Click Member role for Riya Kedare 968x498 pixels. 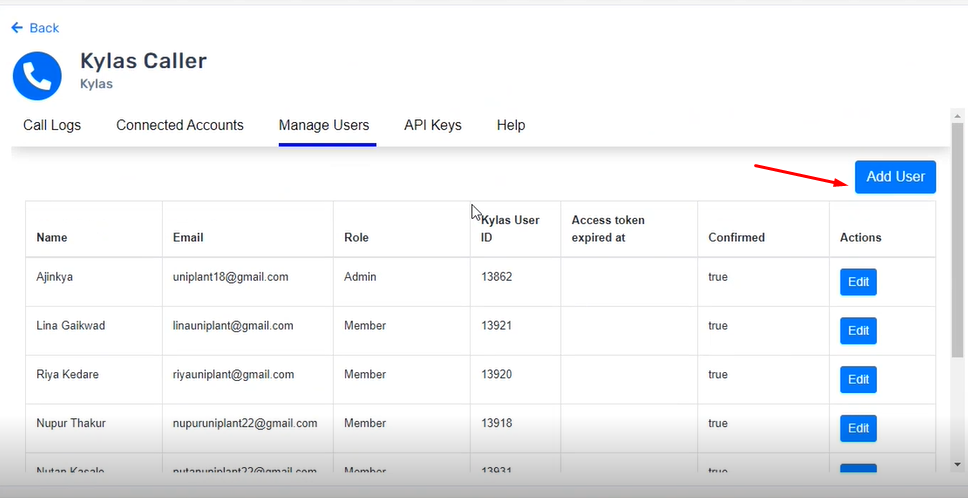365,375
